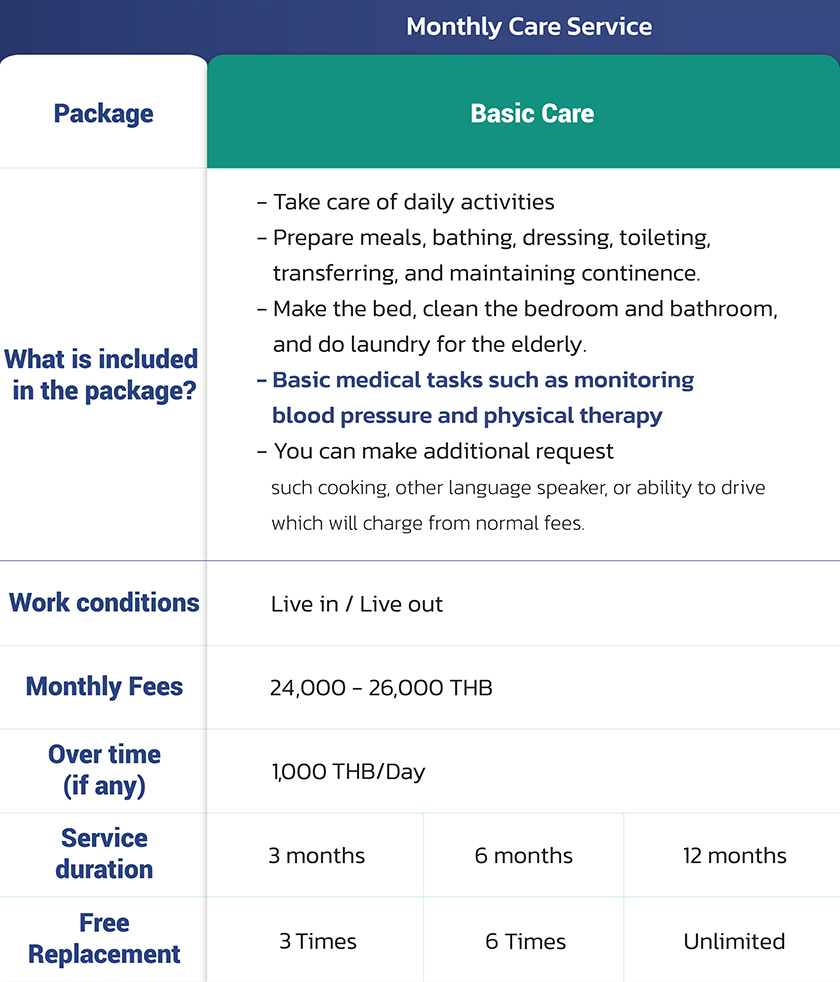The width and height of the screenshot is (840, 982).
Task: Click the 'Monthly Fees' row label
Action: [x=104, y=687]
